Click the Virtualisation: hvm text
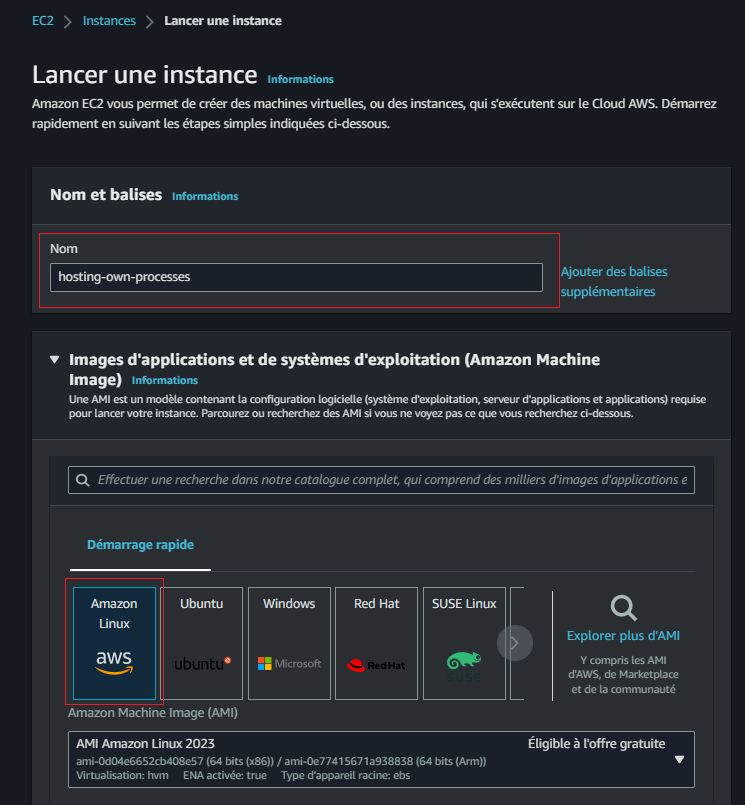The image size is (745, 805). pyautogui.click(x=122, y=775)
